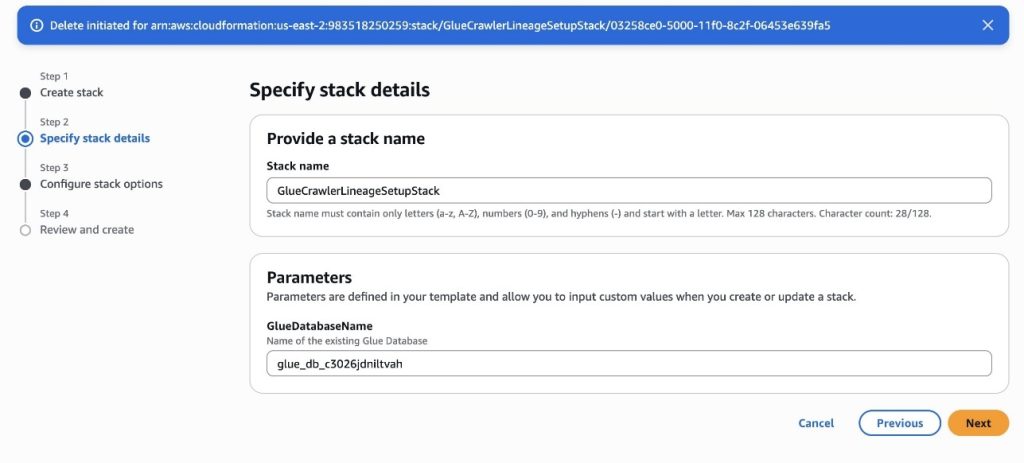The width and height of the screenshot is (1024, 463).
Task: Click into the GlueDatabaseName text field
Action: pos(629,364)
